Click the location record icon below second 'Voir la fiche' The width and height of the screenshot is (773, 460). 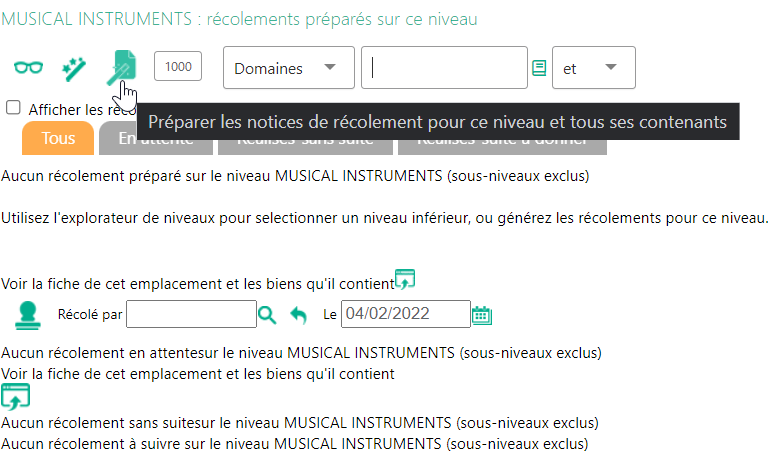pos(15,397)
